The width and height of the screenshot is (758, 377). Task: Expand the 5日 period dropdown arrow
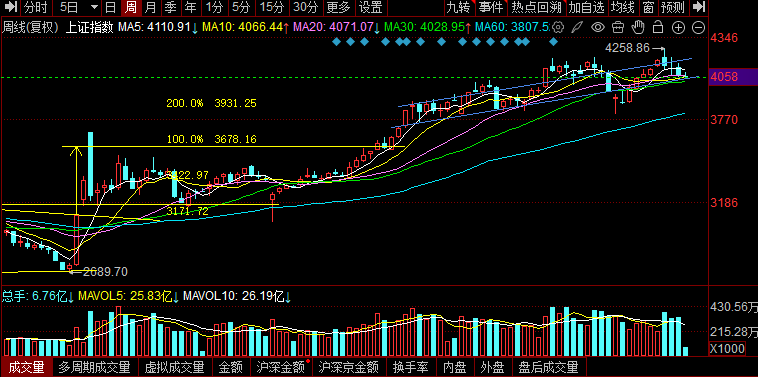pyautogui.click(x=94, y=7)
